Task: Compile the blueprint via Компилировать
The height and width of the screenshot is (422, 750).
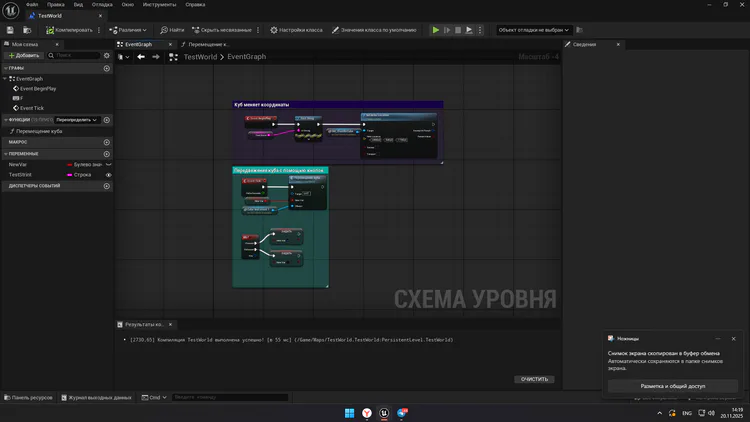Action: click(x=69, y=30)
